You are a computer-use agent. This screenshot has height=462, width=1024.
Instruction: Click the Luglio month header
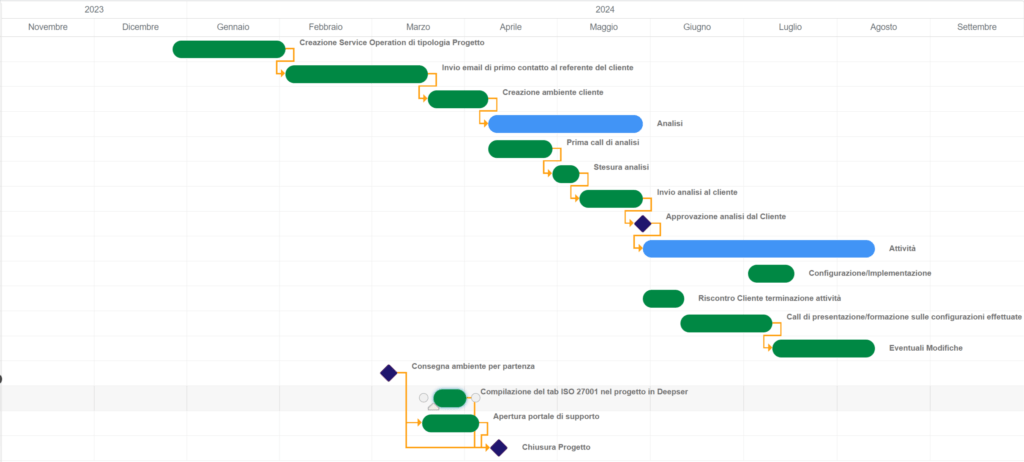coord(790,27)
